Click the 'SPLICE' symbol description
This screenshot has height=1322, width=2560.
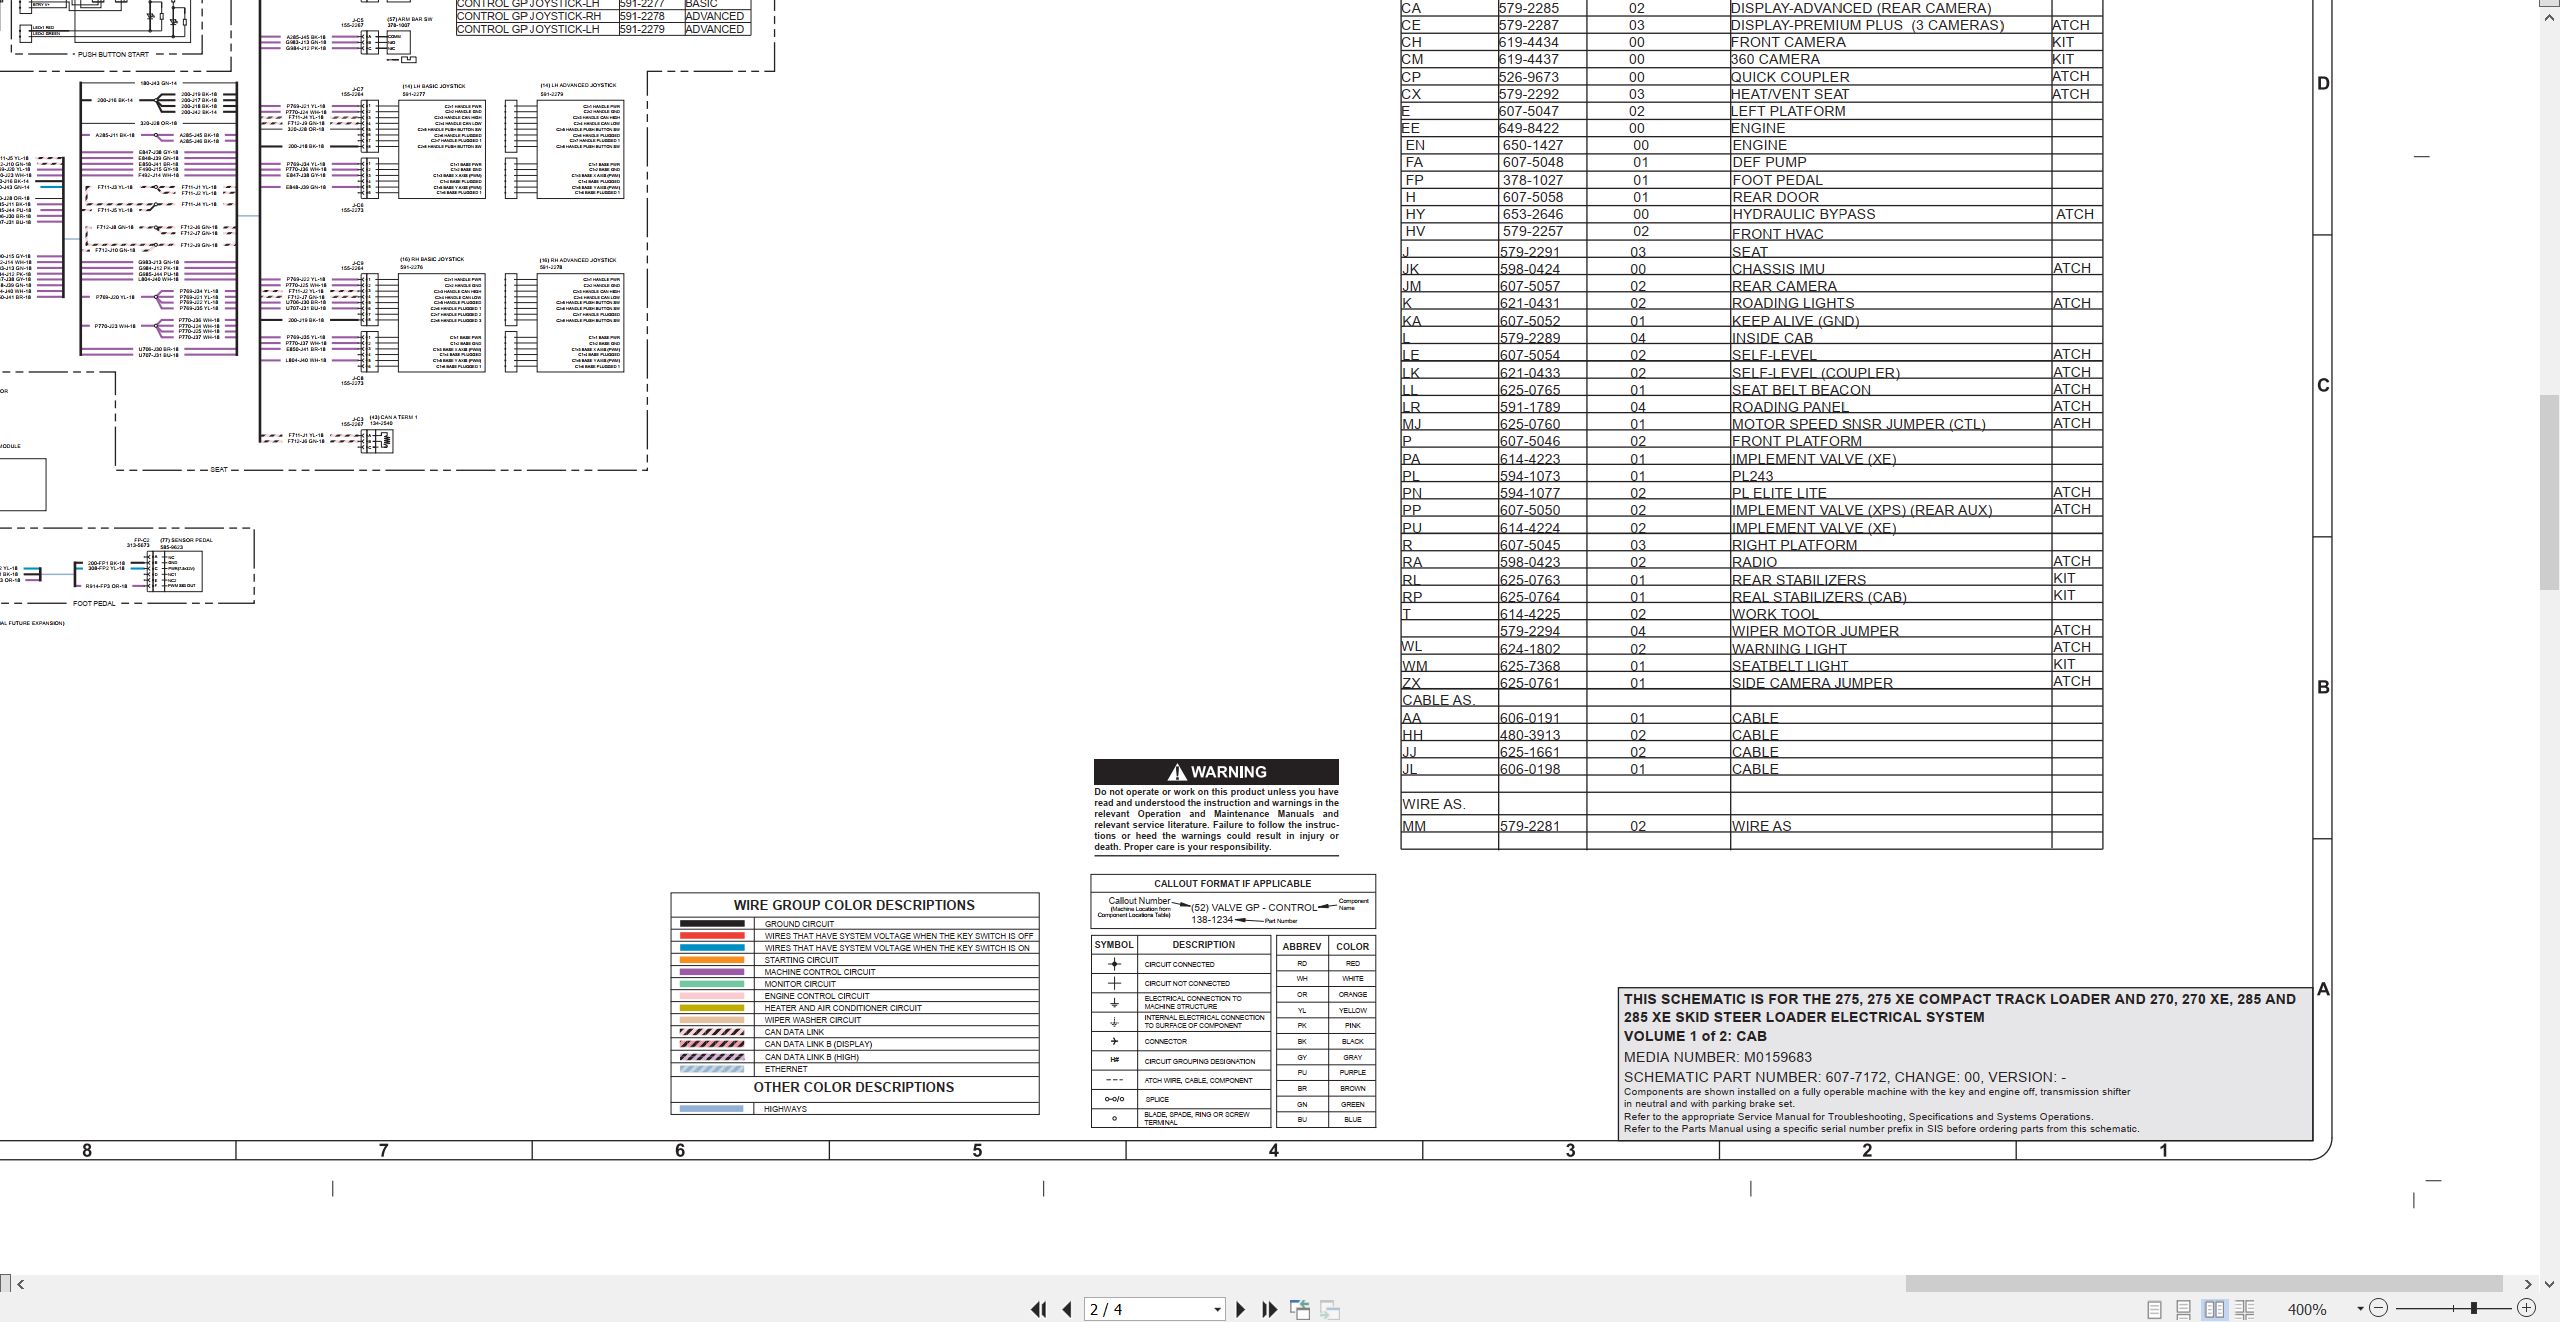click(x=1157, y=1099)
